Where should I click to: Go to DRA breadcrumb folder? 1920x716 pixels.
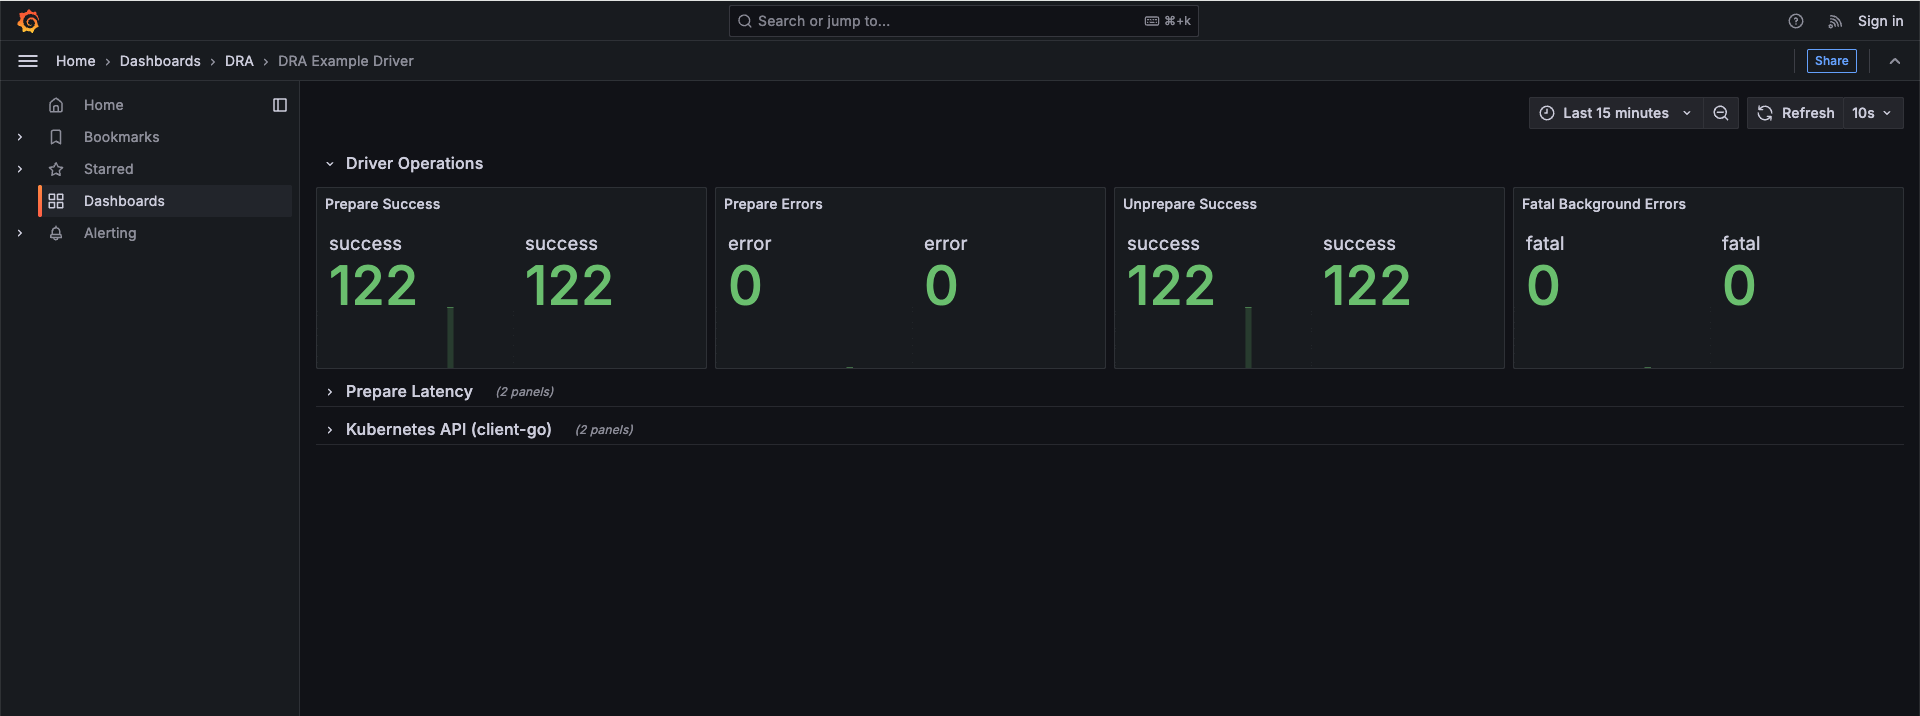pos(239,61)
